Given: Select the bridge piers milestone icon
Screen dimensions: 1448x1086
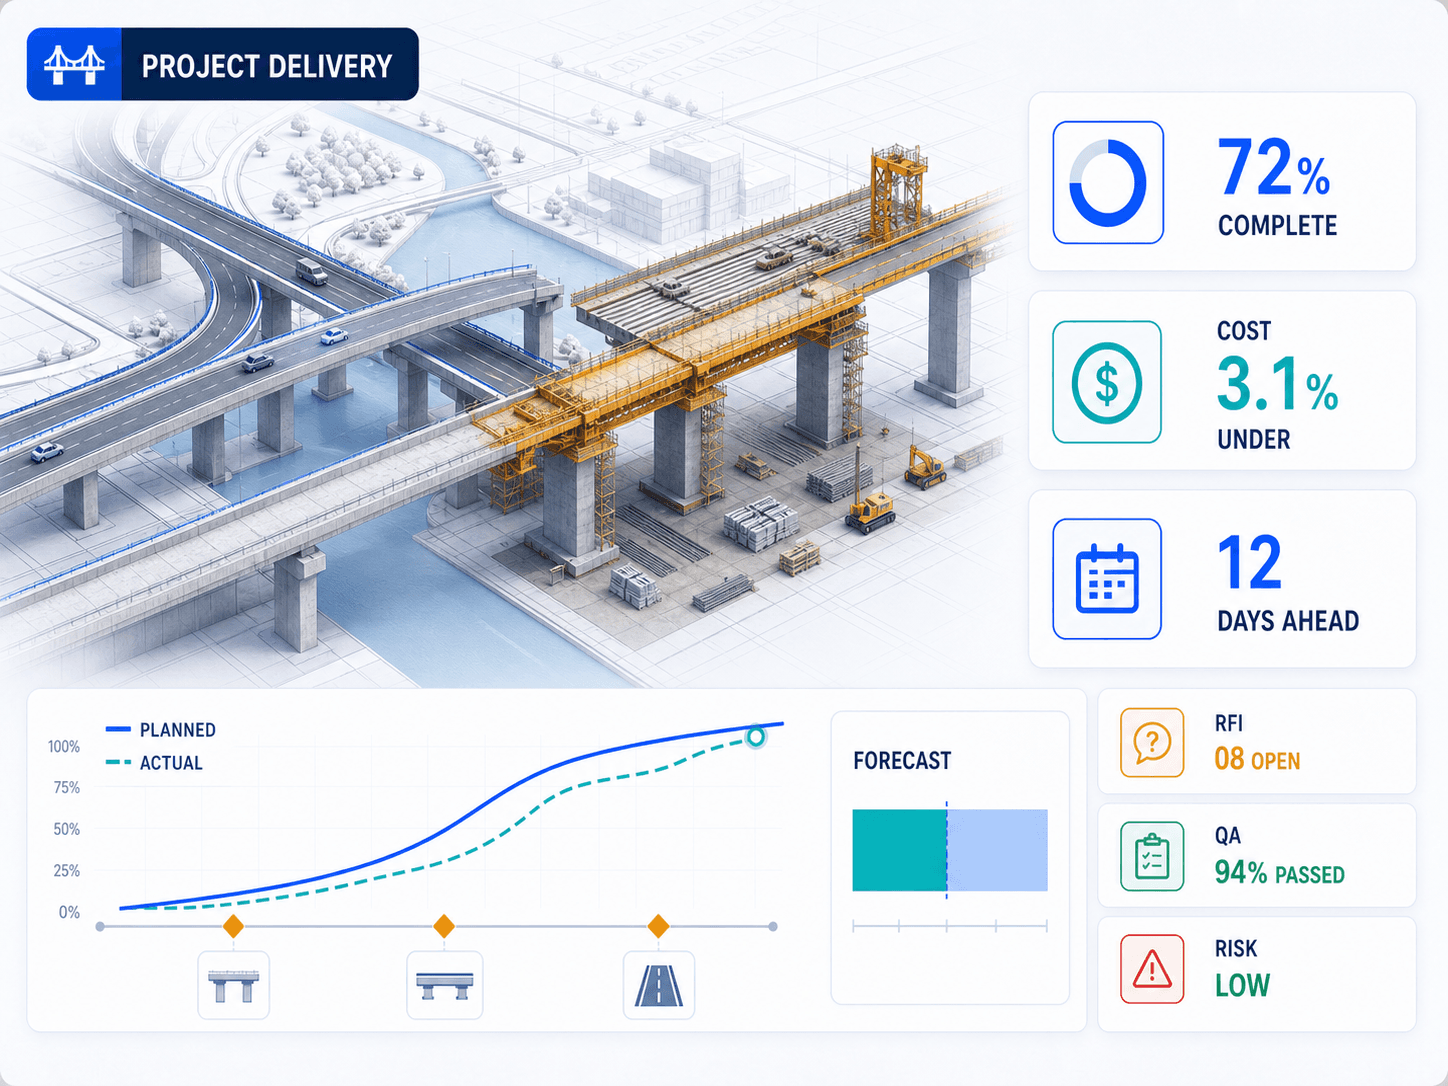Looking at the screenshot, I should coord(233,985).
